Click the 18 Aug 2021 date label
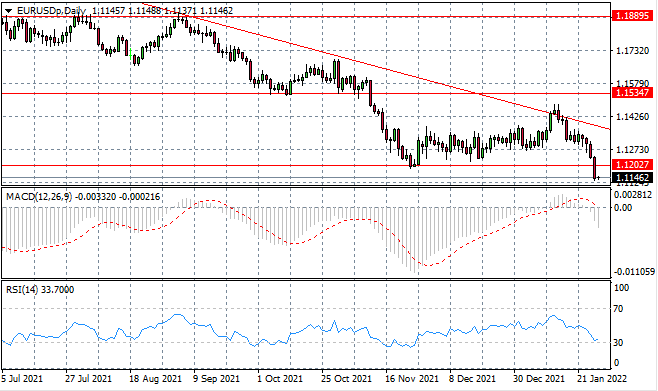This screenshot has height=391, width=658. 155,379
